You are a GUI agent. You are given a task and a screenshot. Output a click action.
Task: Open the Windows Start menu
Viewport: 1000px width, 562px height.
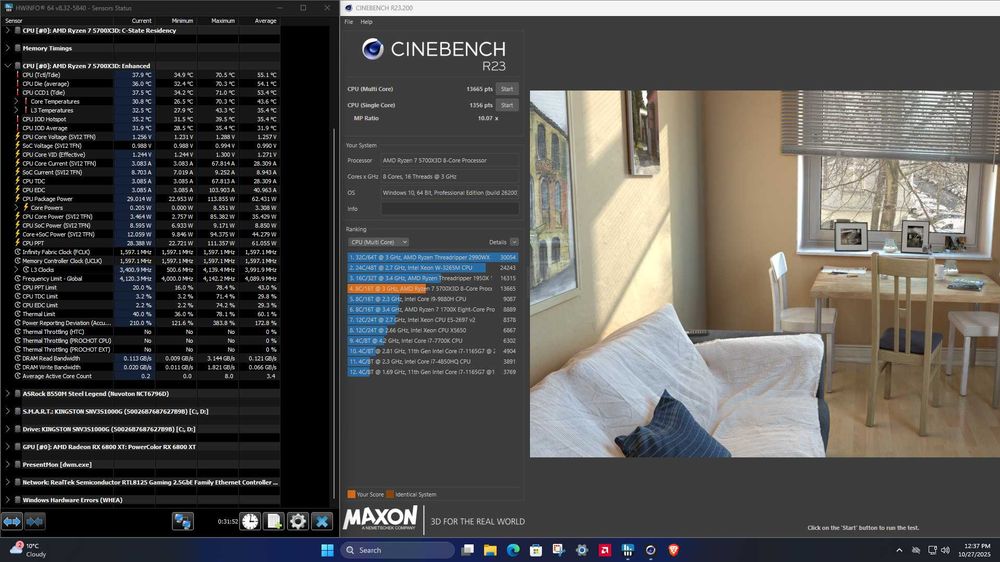(x=327, y=550)
